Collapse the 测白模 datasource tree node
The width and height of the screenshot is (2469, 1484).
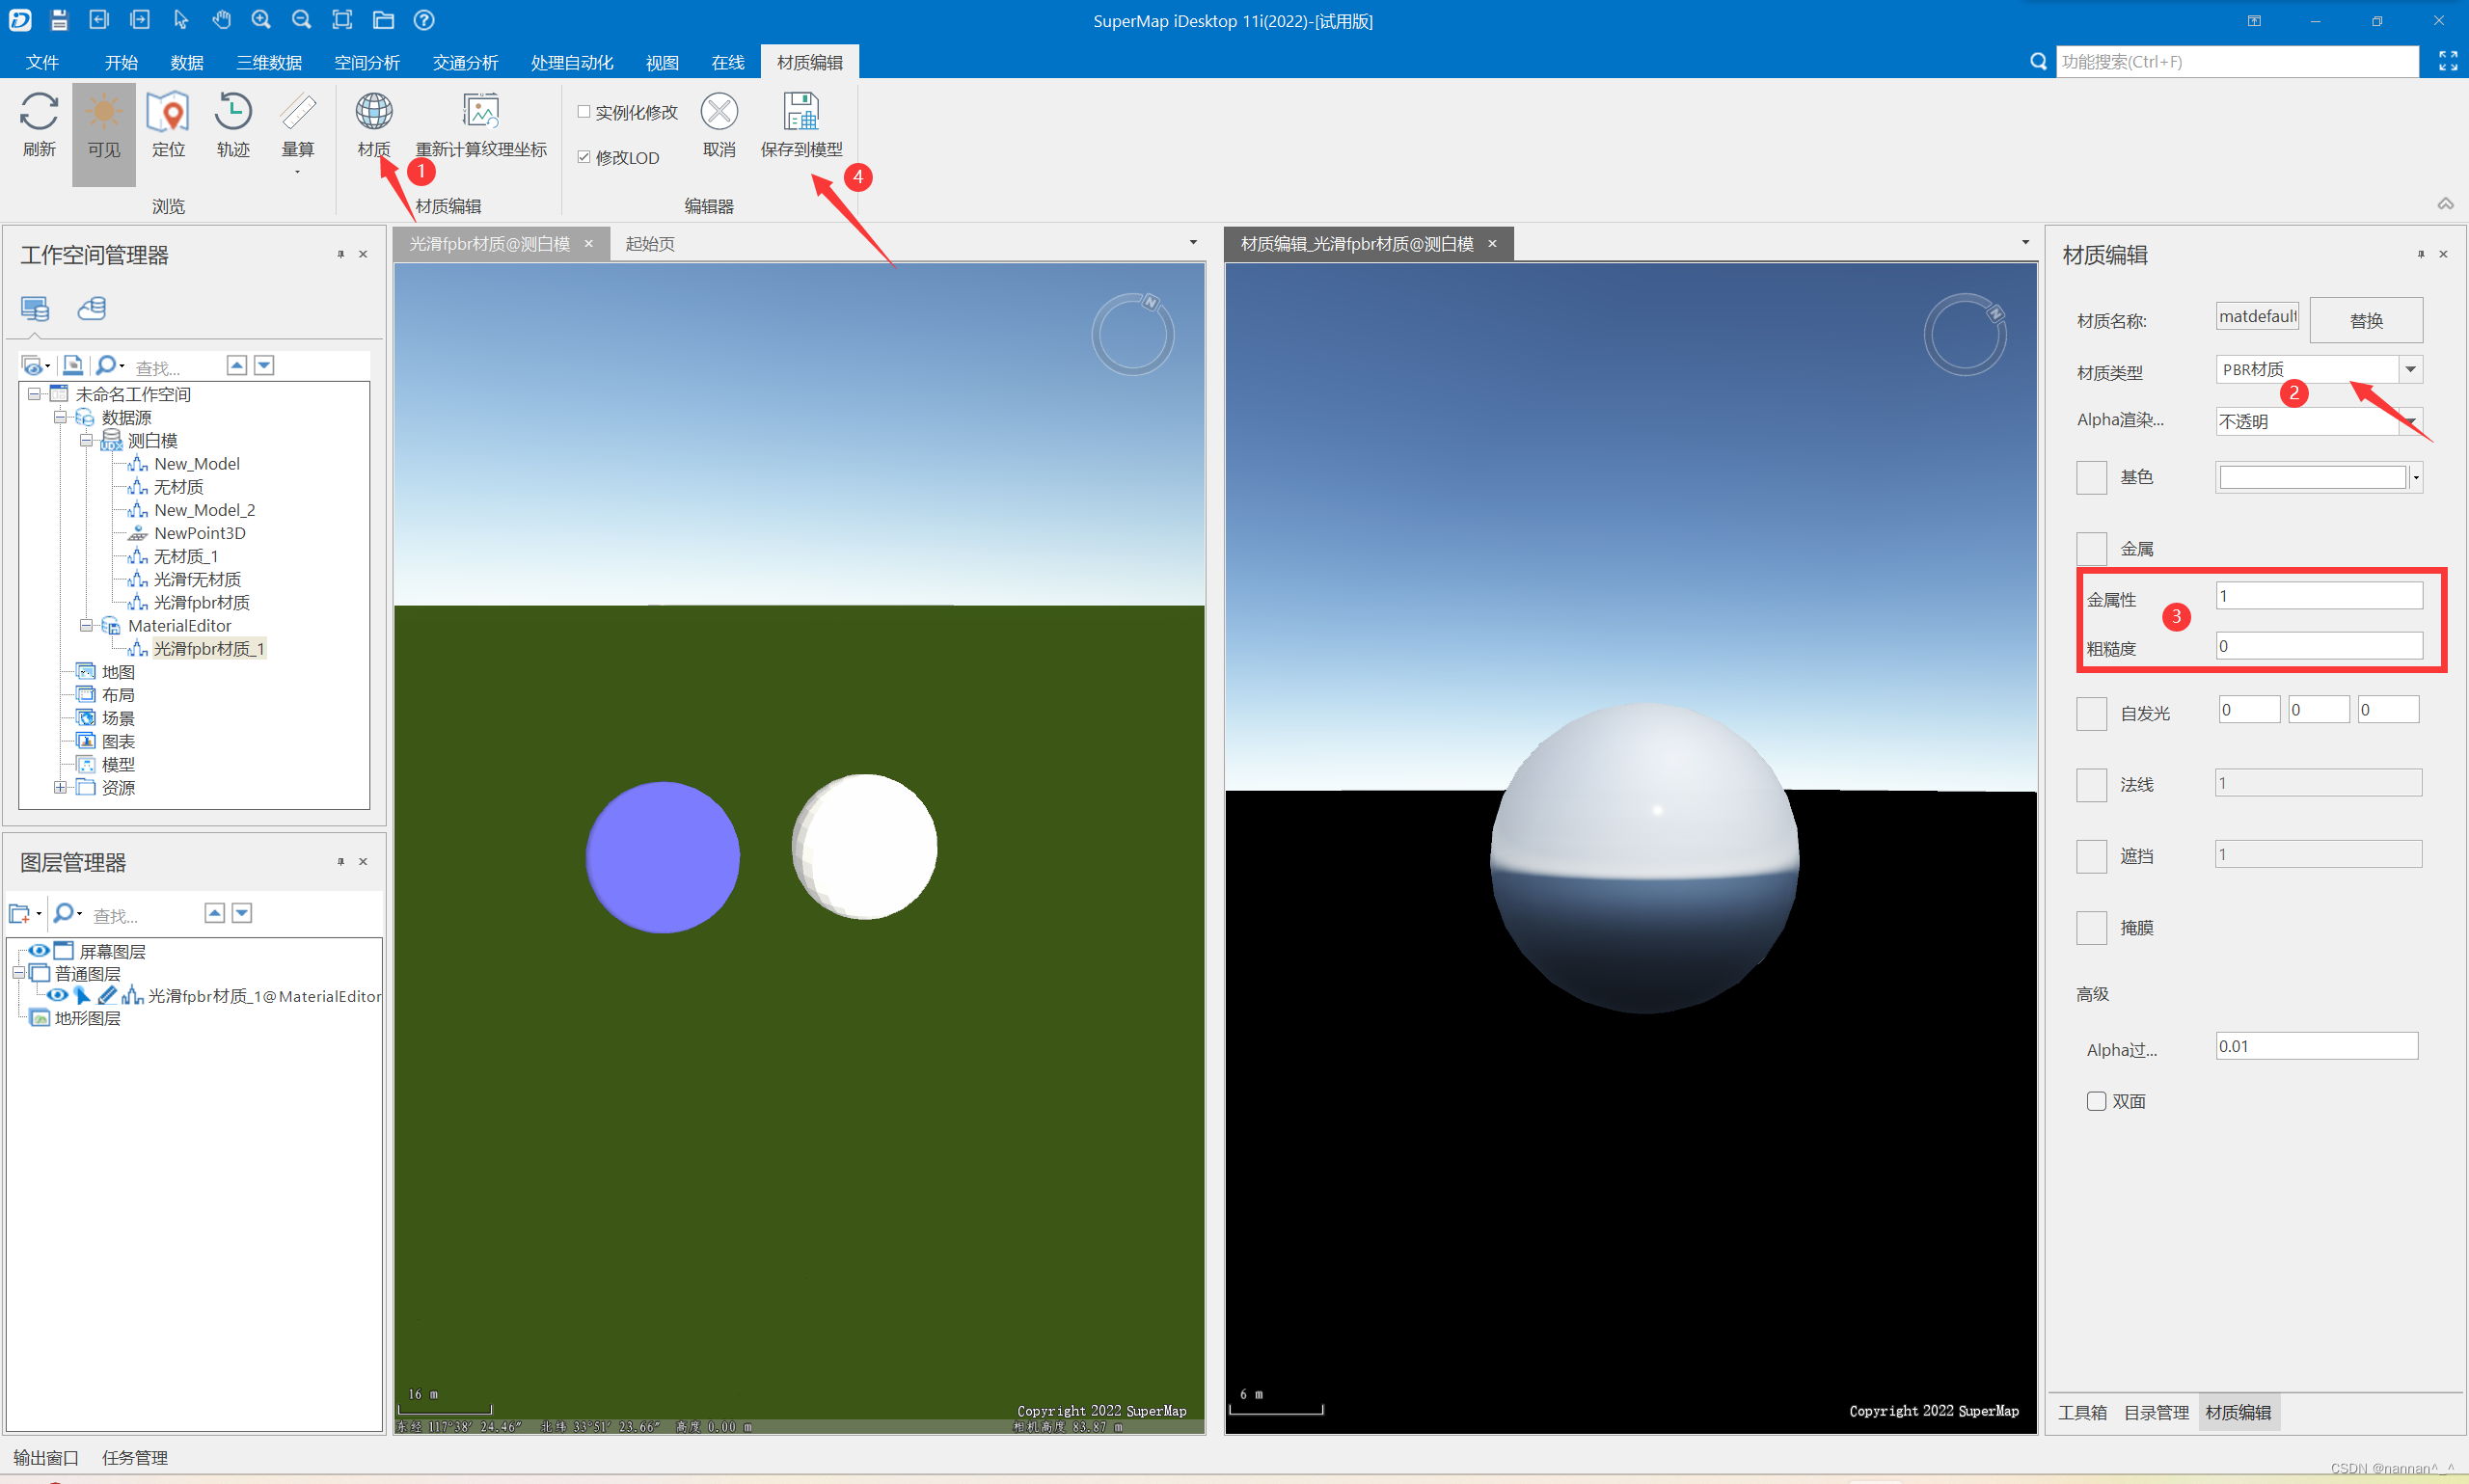[x=86, y=440]
